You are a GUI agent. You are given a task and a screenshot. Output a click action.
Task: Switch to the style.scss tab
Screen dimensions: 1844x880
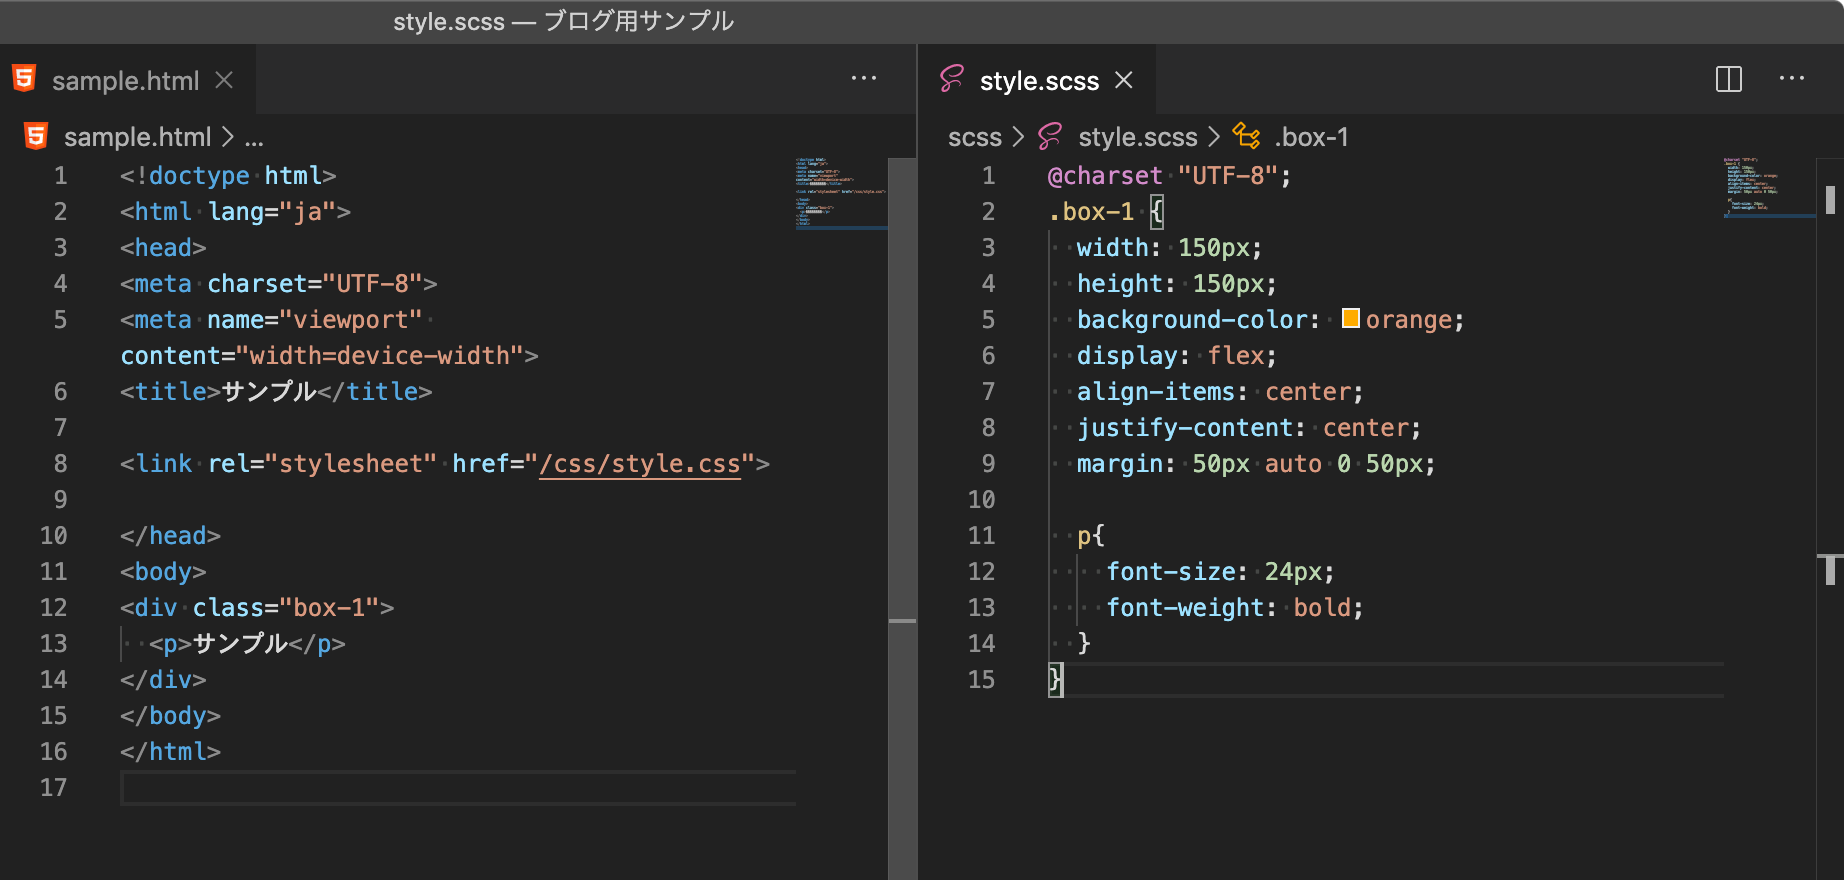pyautogui.click(x=1038, y=80)
